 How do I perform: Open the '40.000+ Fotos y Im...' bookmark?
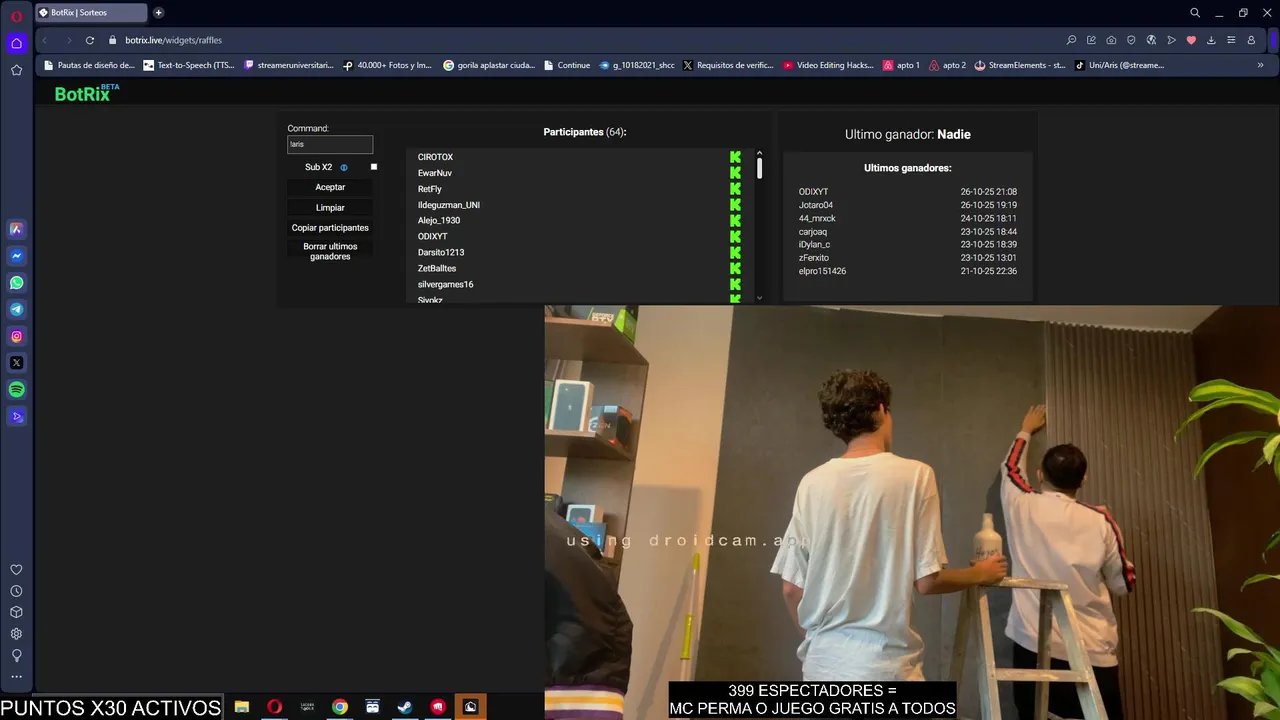coord(388,65)
